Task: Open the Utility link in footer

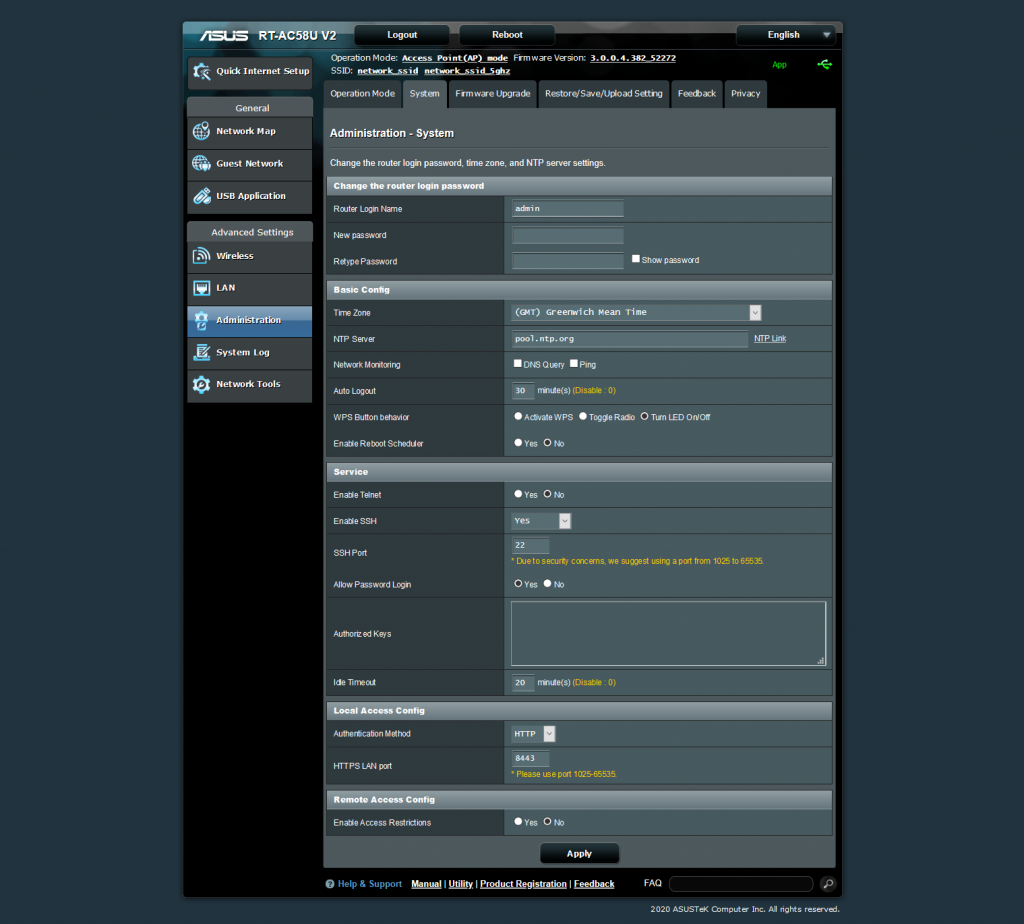Action: coord(460,884)
